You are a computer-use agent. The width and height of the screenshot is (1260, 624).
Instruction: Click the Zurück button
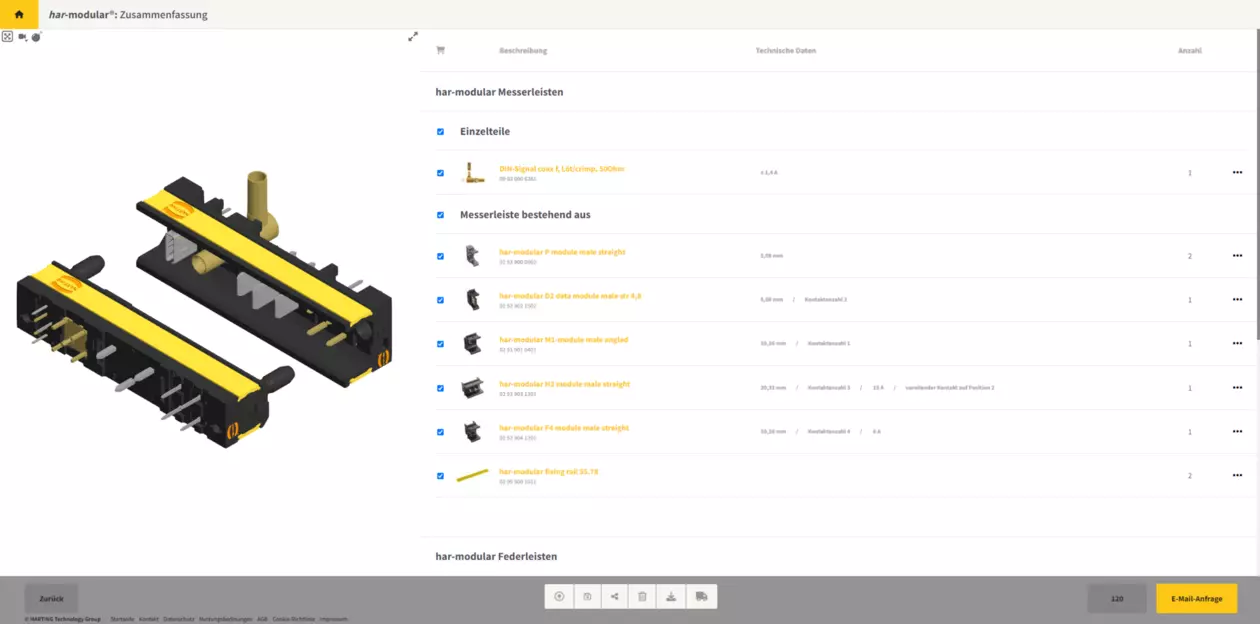[x=51, y=598]
